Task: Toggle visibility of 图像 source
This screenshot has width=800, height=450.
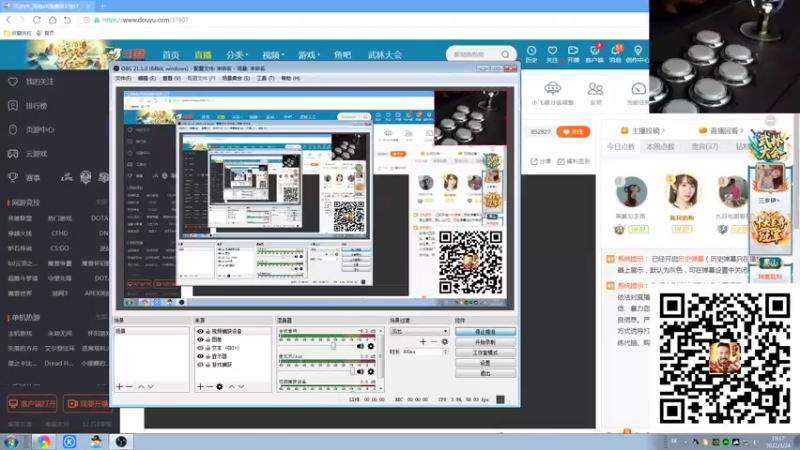Action: point(200,339)
